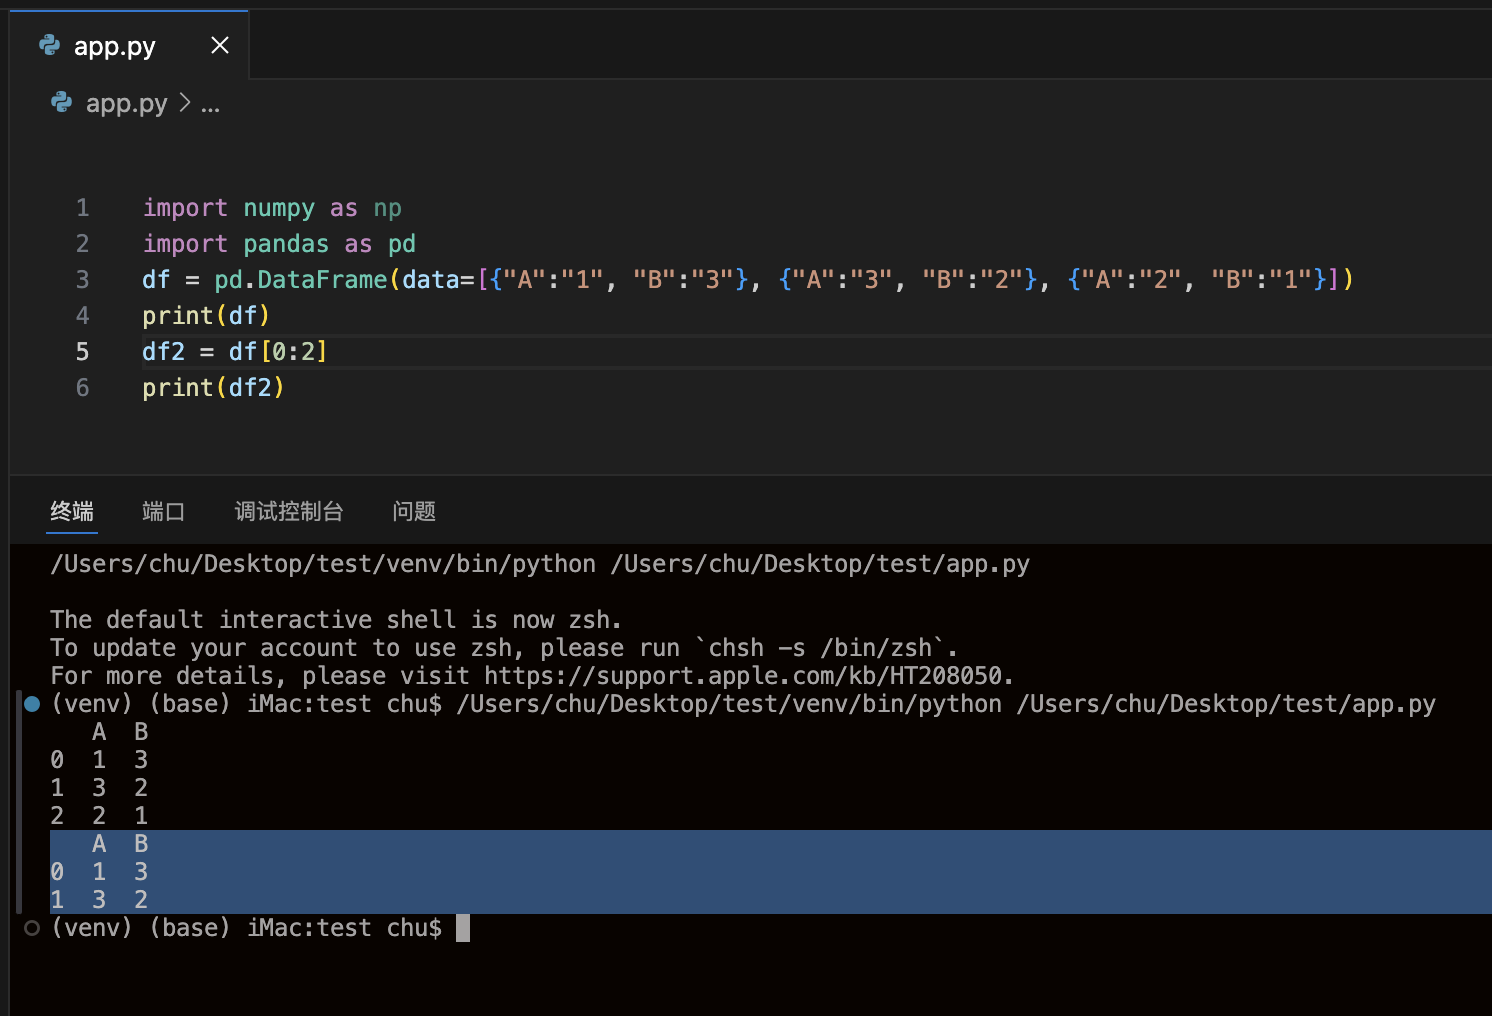Close the app.py editor tab
This screenshot has width=1492, height=1016.
[220, 45]
